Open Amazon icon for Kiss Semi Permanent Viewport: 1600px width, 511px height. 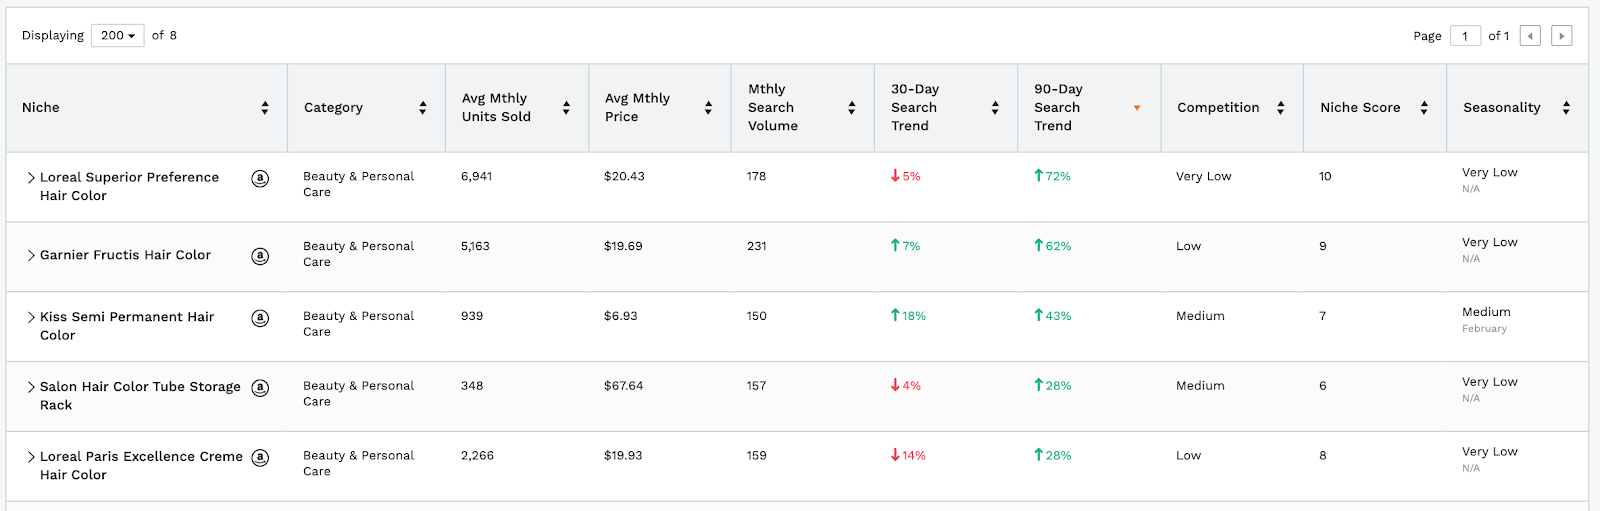(x=260, y=319)
